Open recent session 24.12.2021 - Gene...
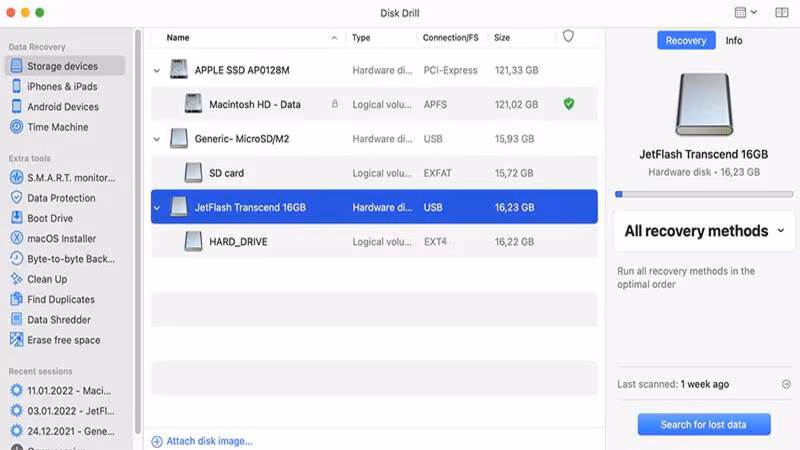Screen dimensions: 800x450 point(62,431)
